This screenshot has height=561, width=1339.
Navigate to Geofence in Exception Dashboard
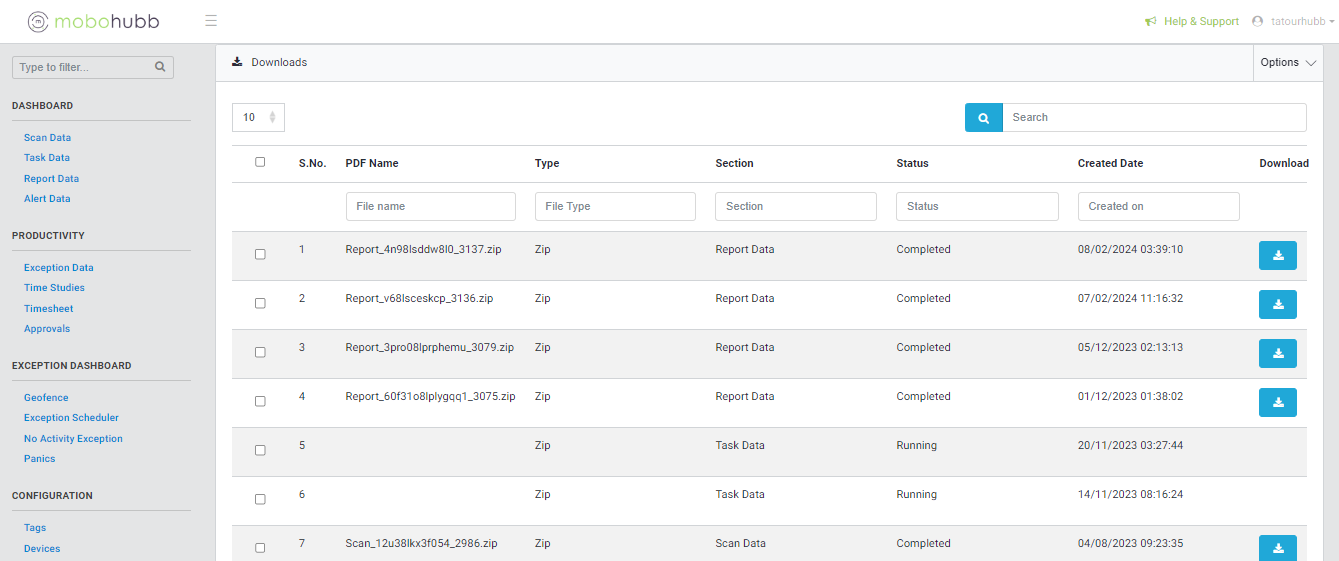(46, 398)
